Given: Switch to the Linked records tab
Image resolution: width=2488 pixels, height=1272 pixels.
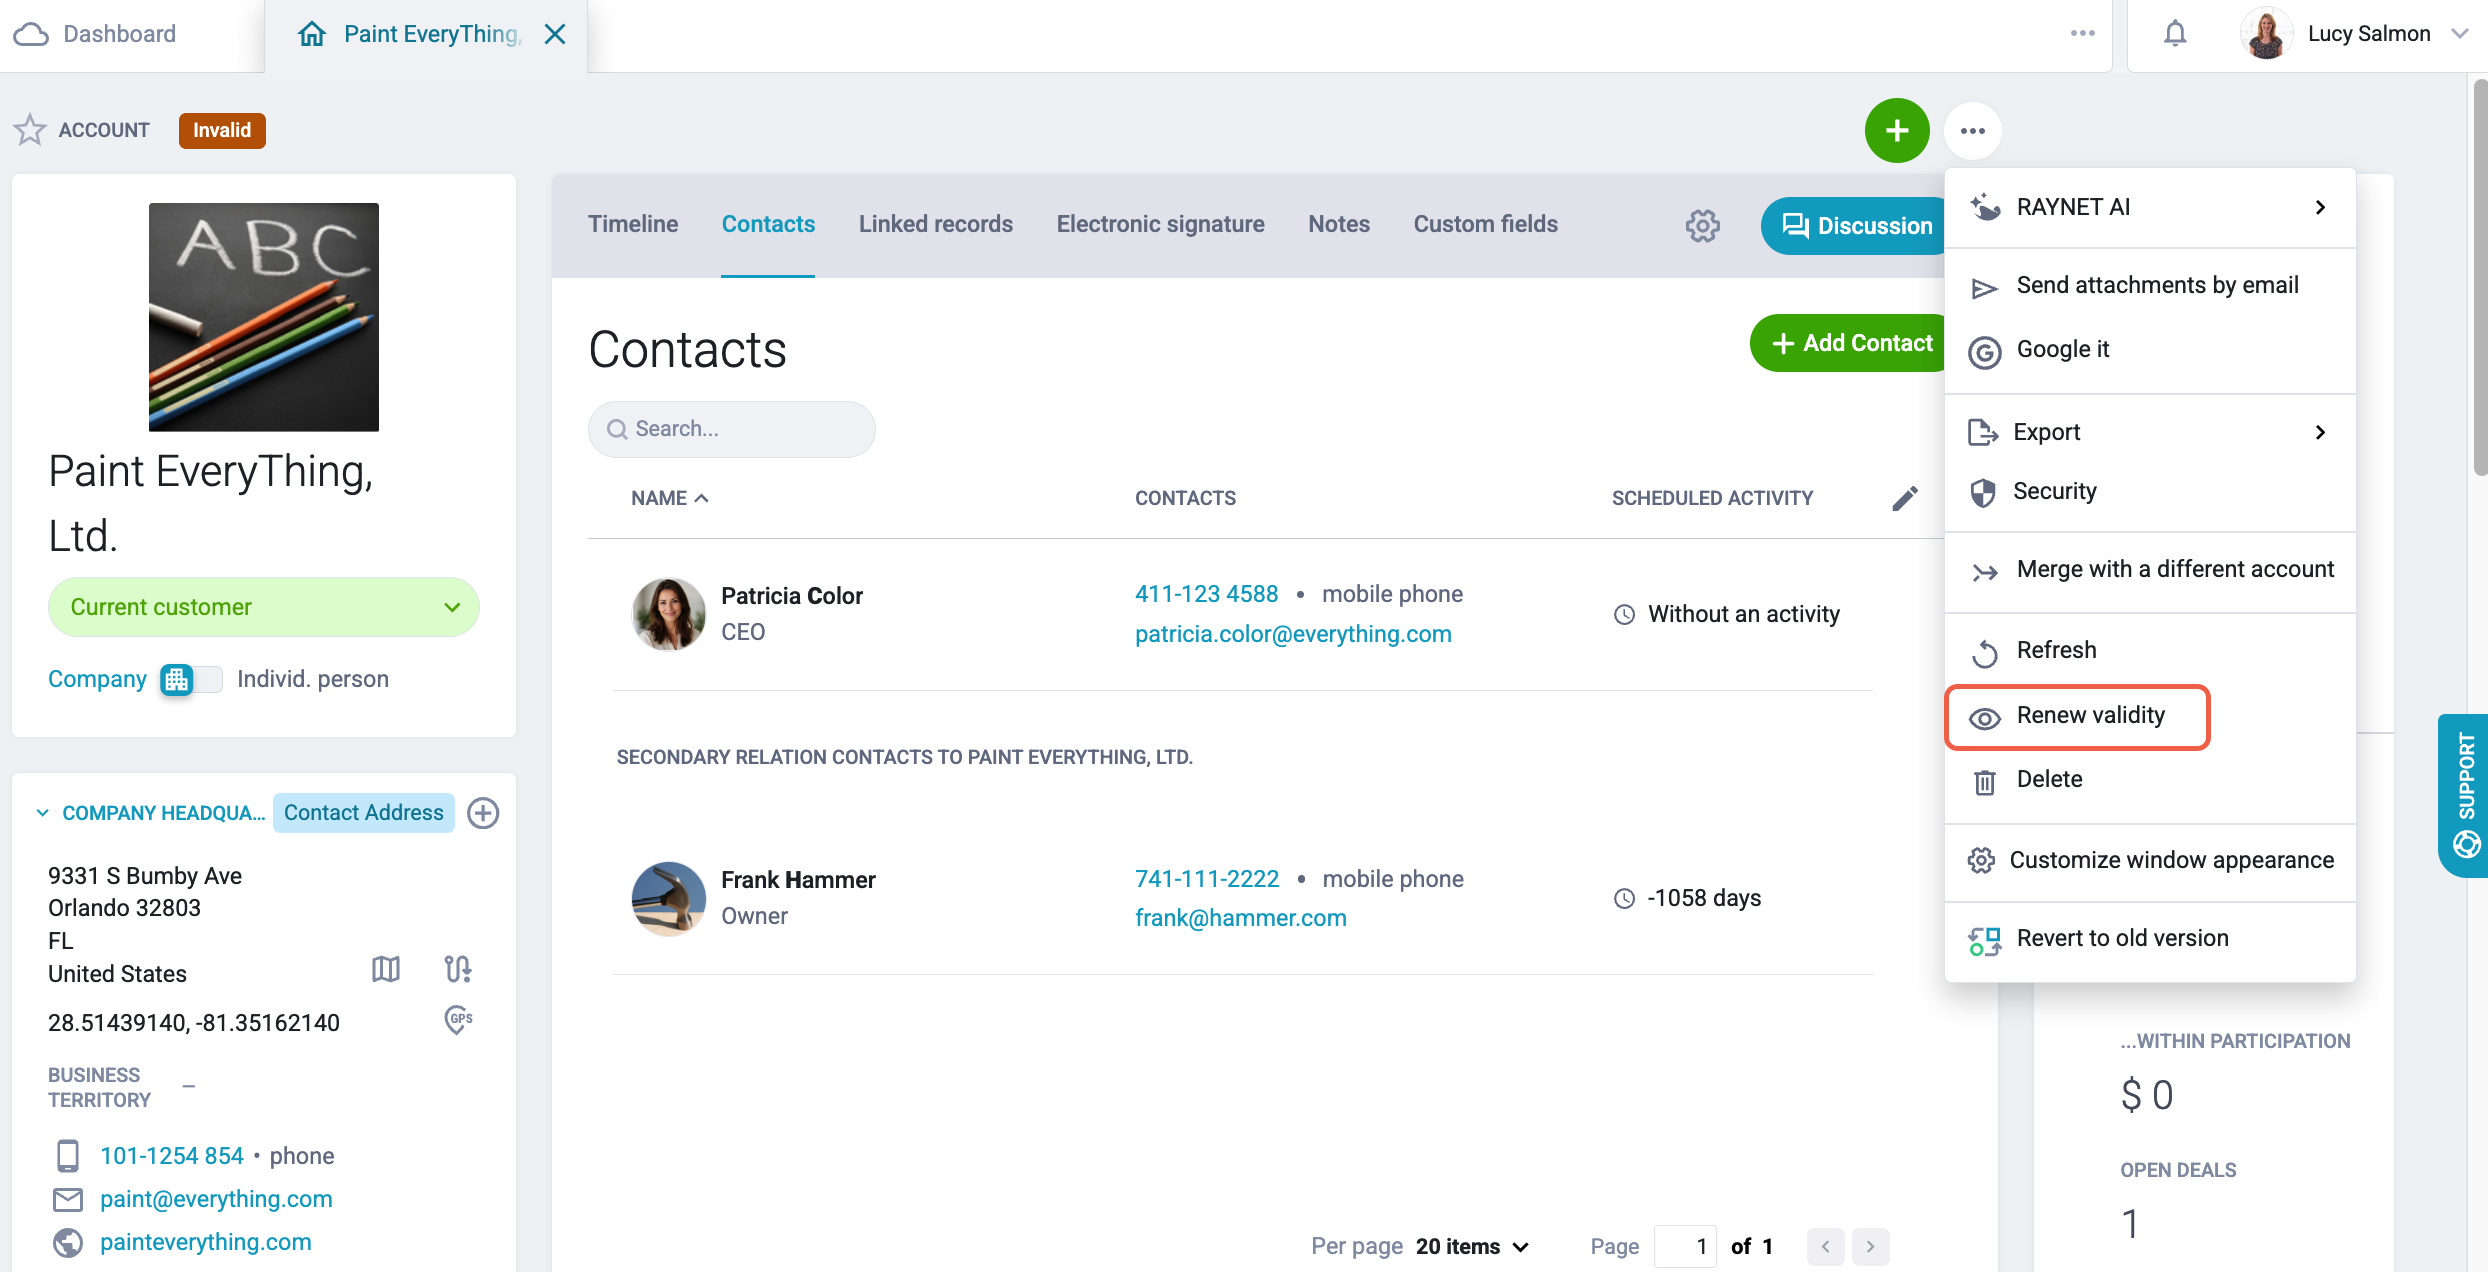Looking at the screenshot, I should 936,224.
